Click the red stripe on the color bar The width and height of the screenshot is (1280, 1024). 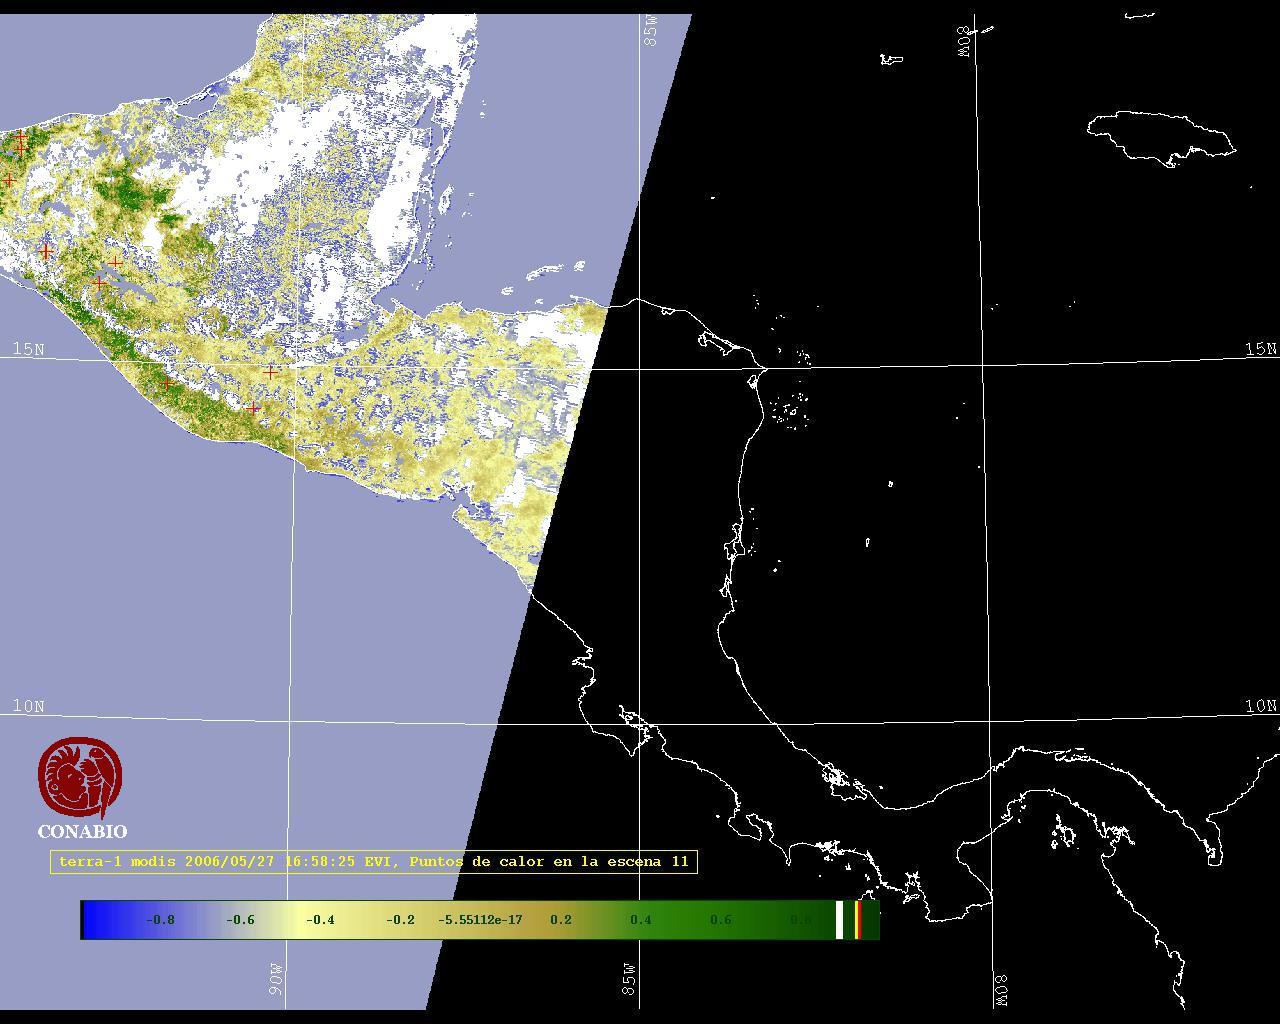[x=858, y=920]
